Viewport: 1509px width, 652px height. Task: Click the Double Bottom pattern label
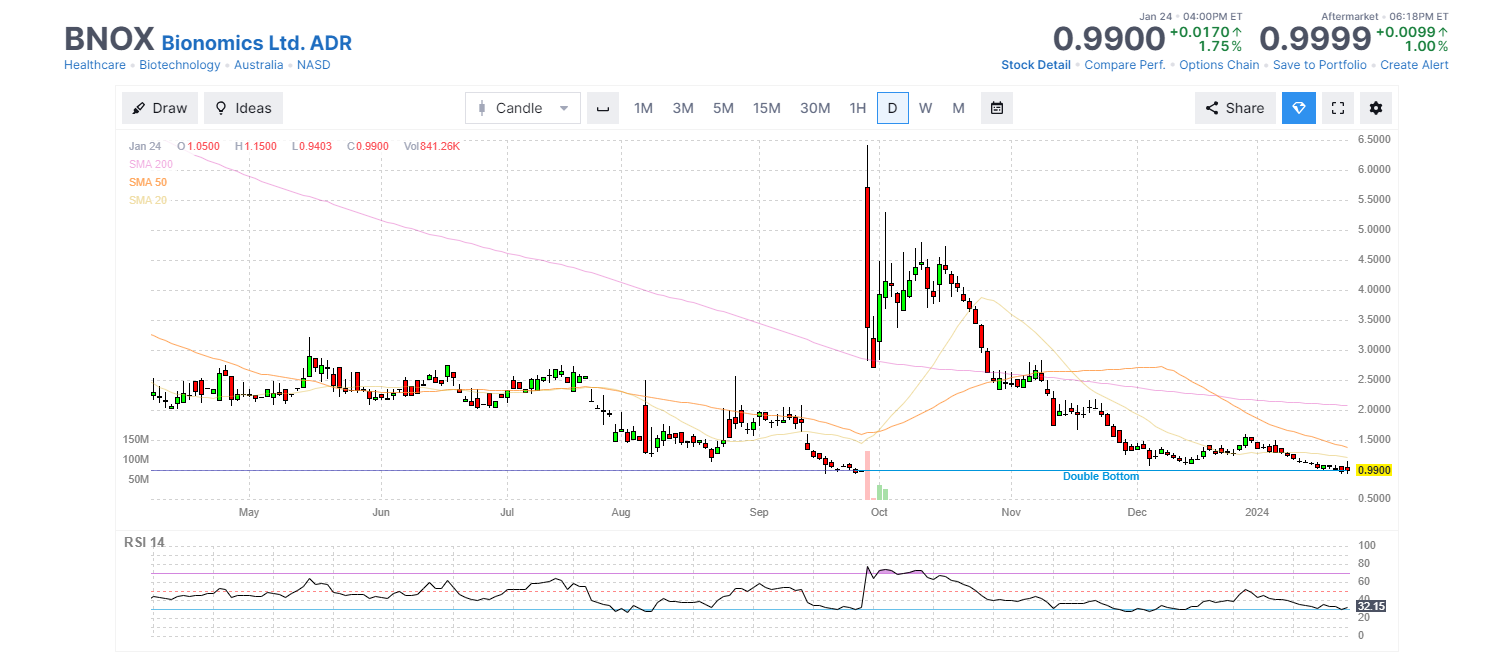[1100, 477]
